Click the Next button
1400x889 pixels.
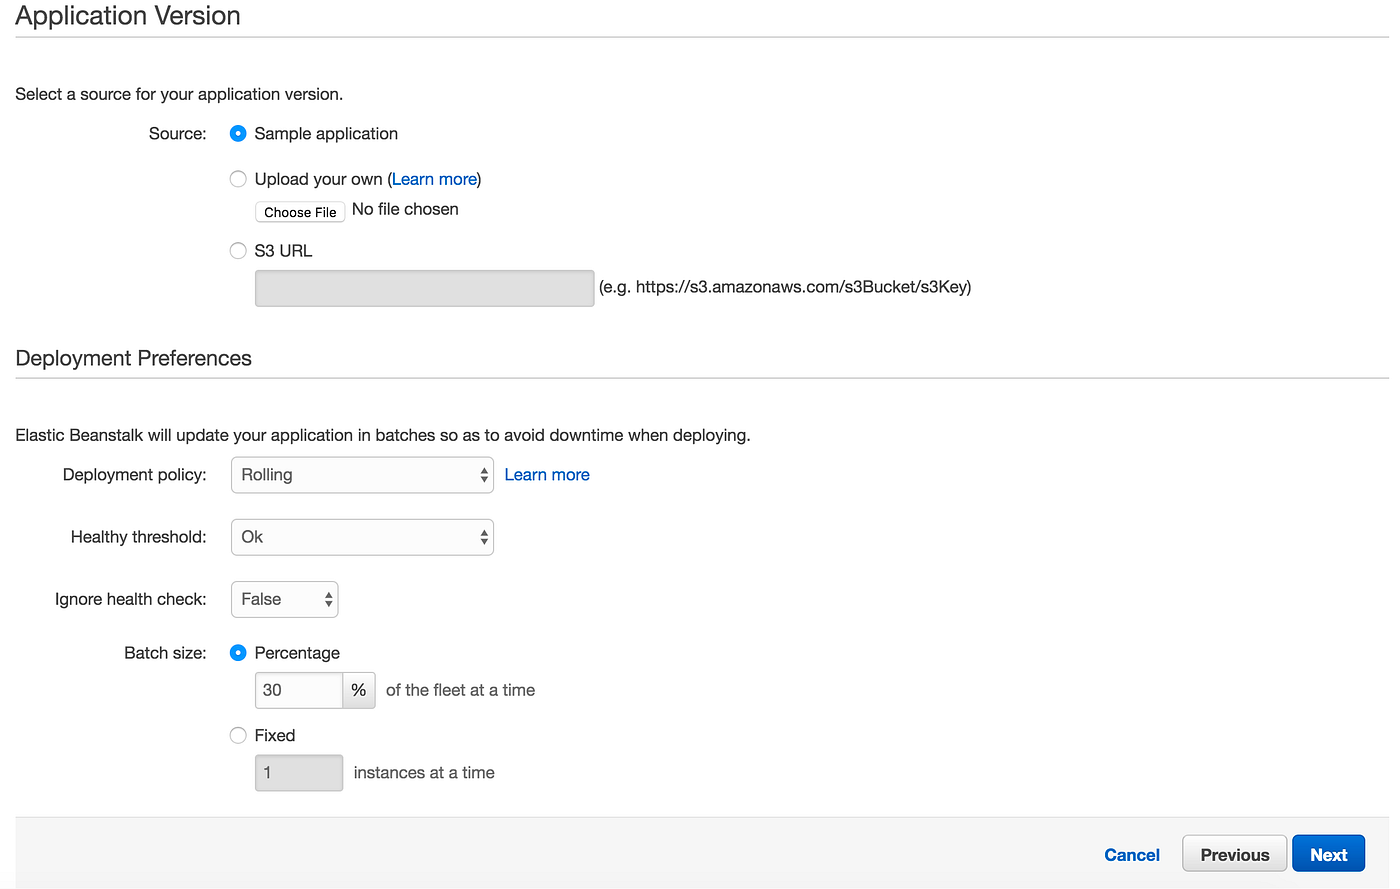pyautogui.click(x=1328, y=853)
